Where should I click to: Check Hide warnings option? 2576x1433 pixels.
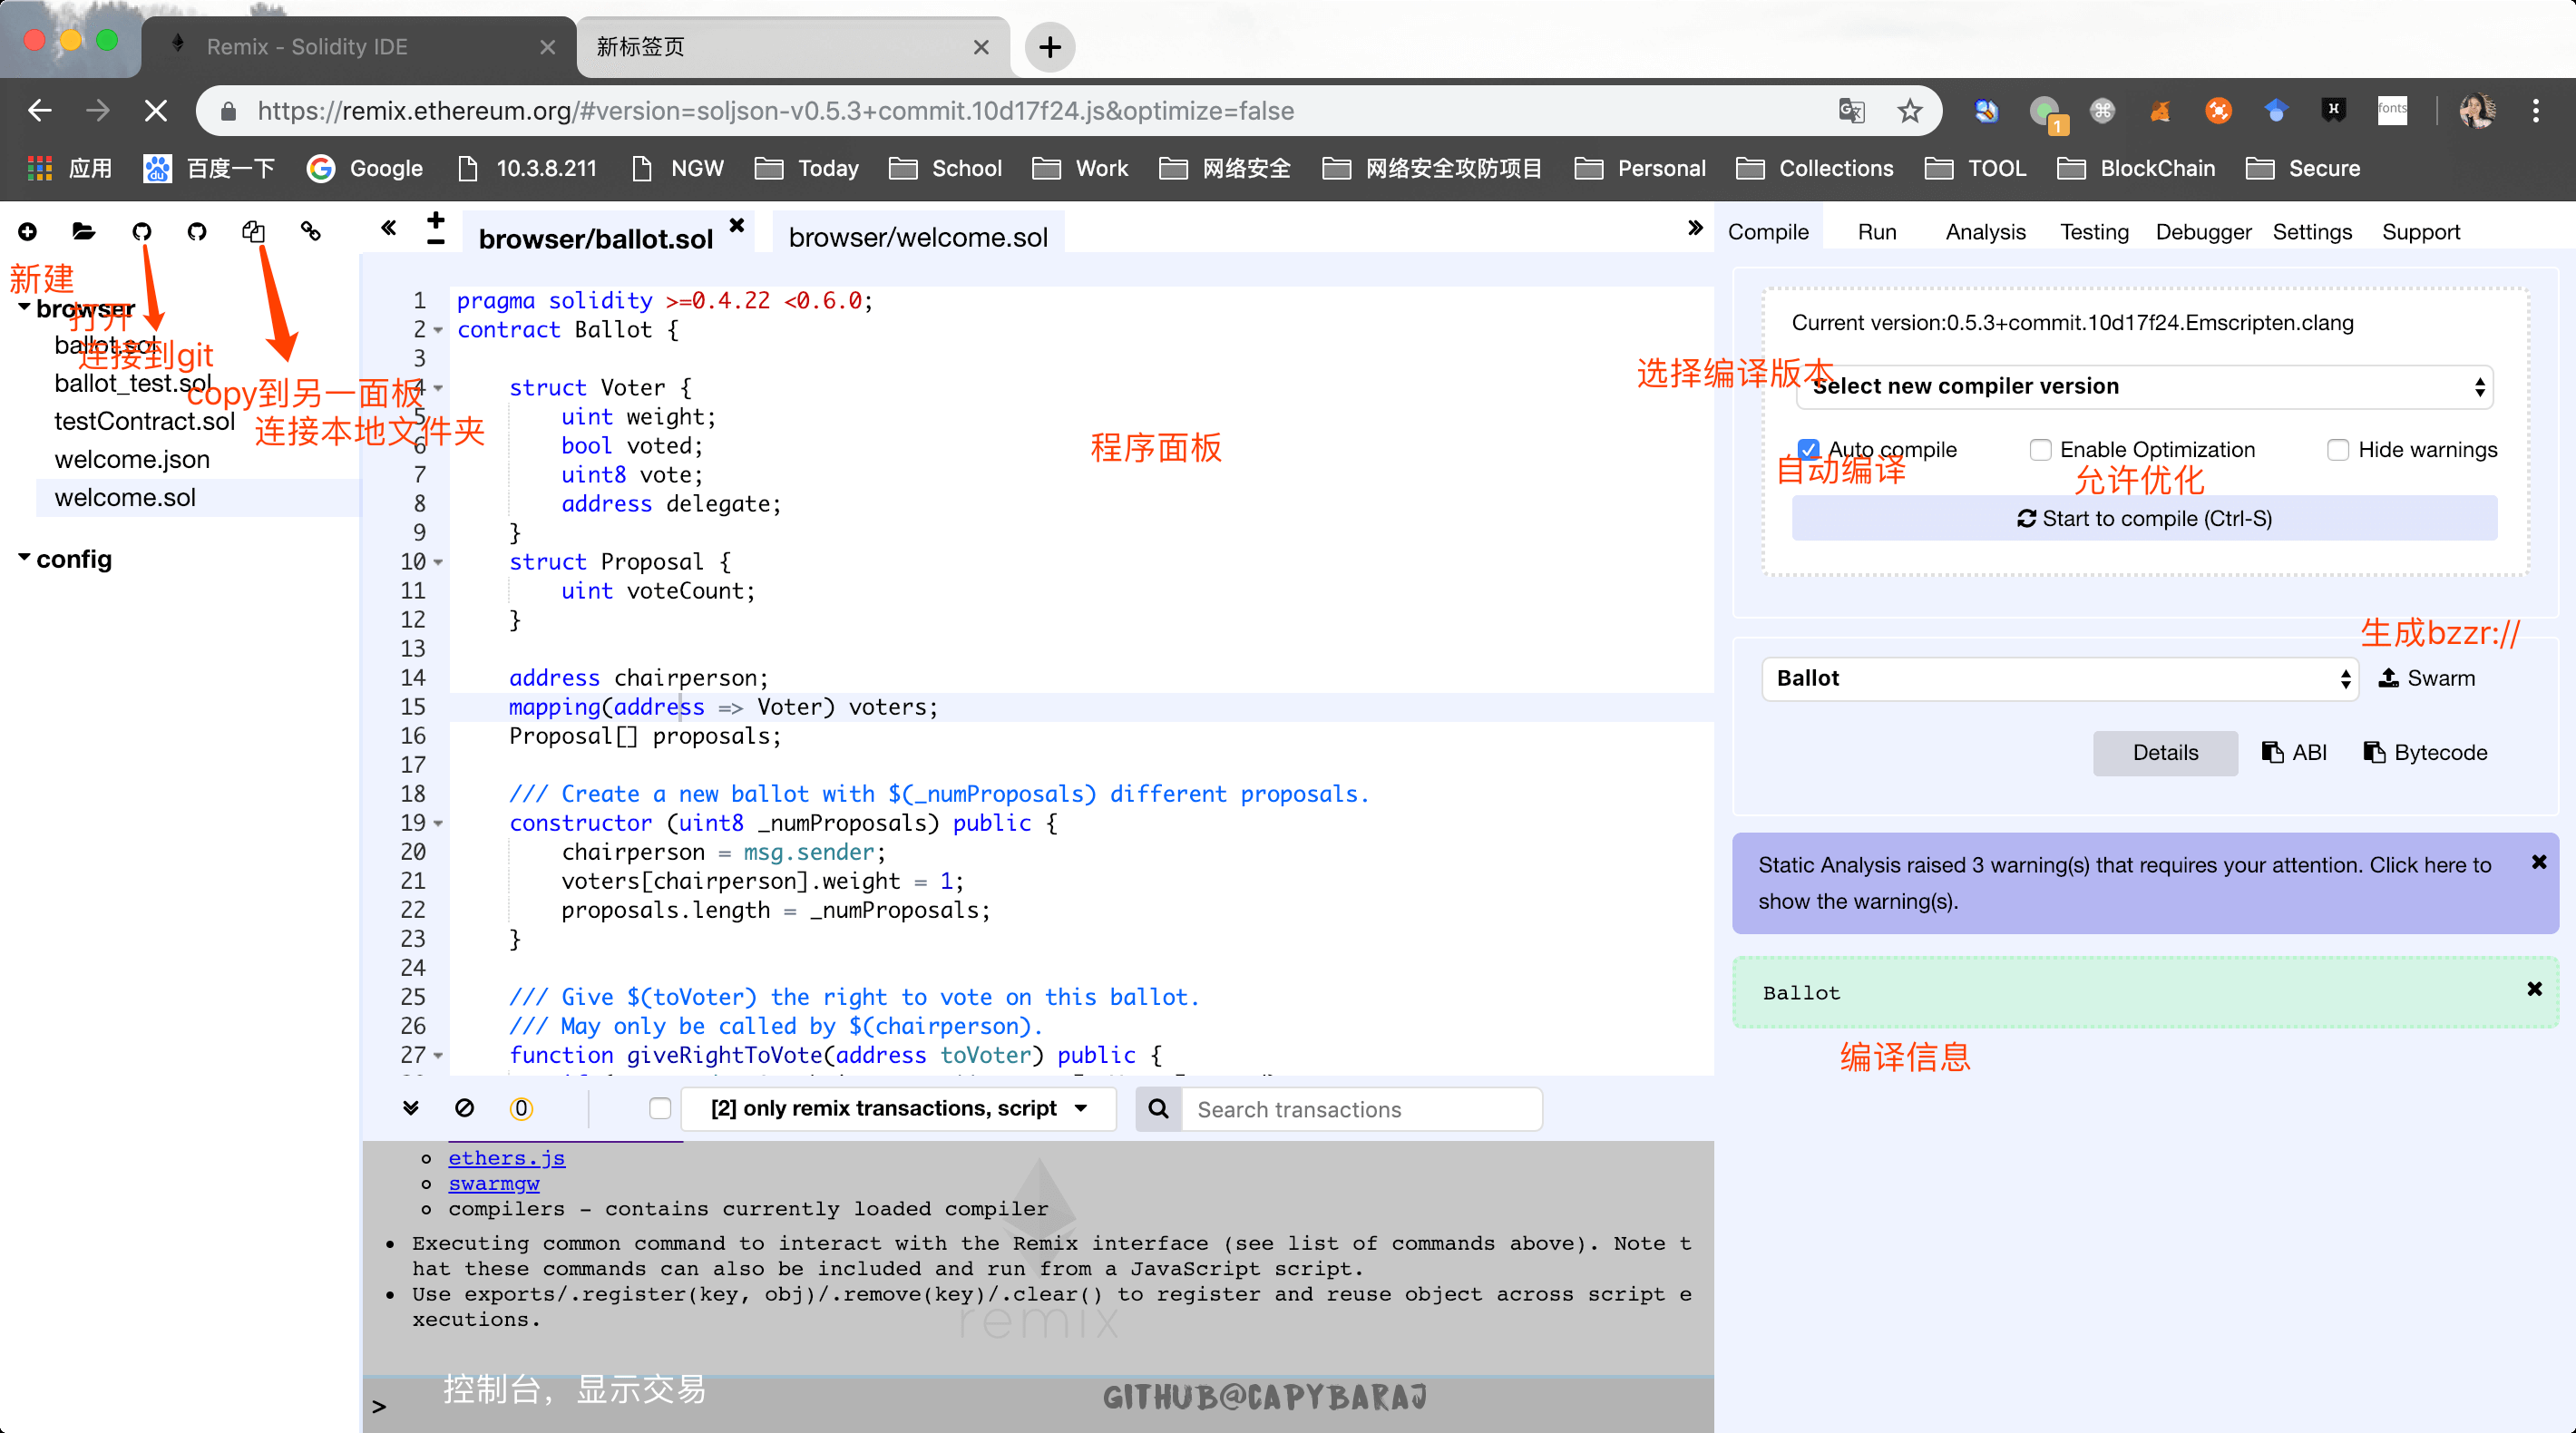(2337, 449)
